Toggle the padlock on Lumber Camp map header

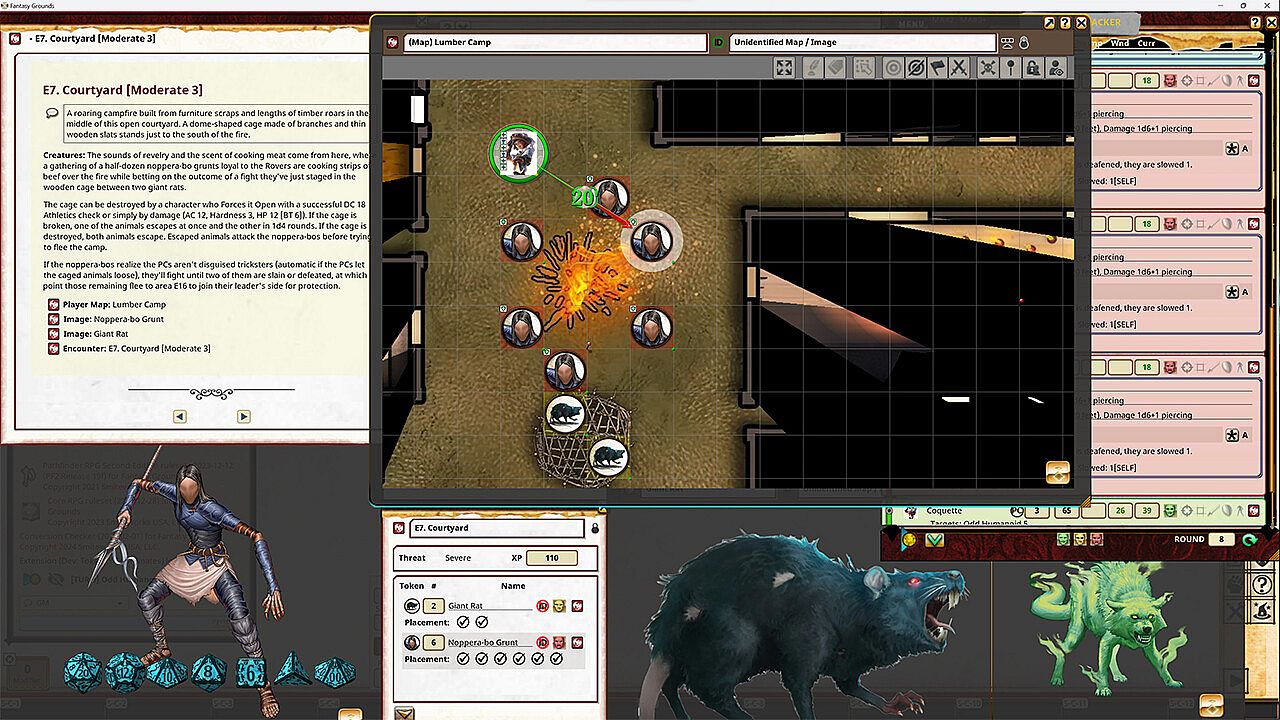(1024, 42)
